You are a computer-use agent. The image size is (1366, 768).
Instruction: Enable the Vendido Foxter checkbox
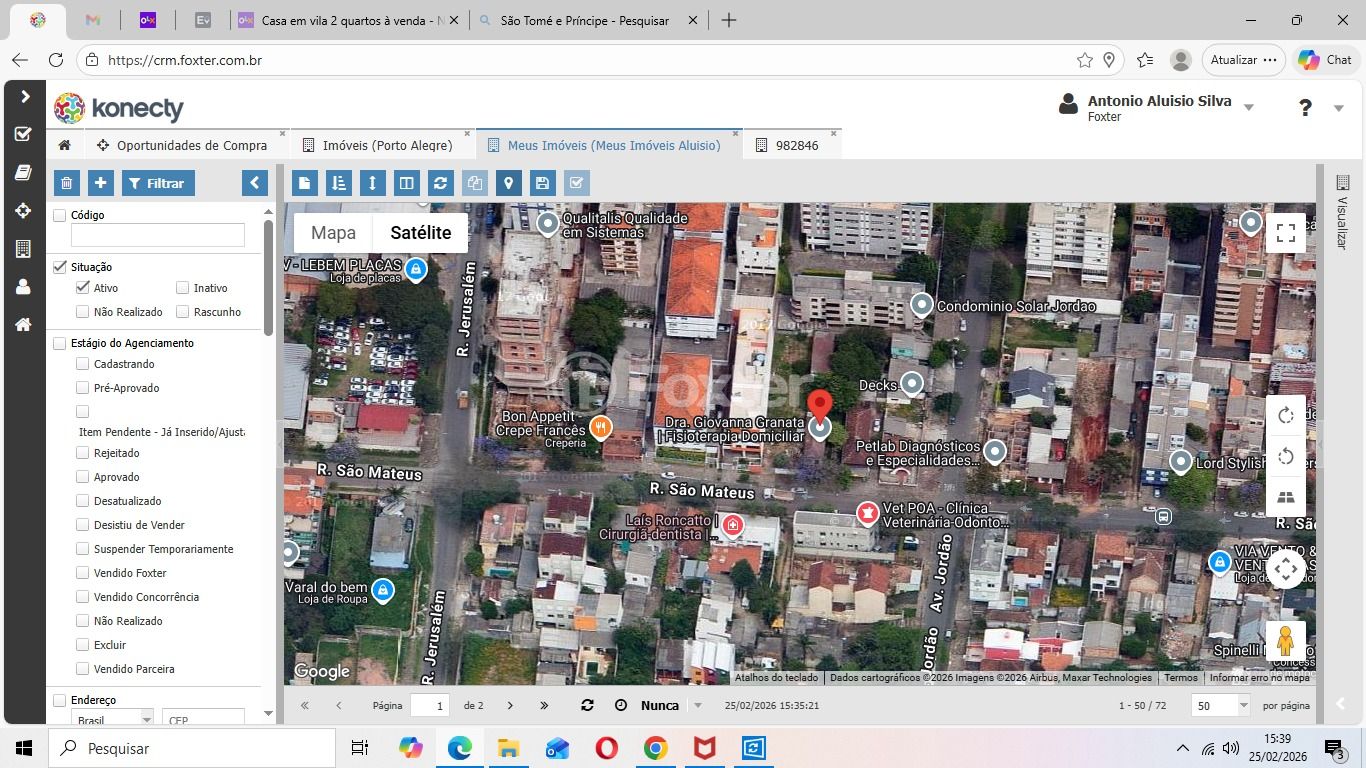[83, 573]
